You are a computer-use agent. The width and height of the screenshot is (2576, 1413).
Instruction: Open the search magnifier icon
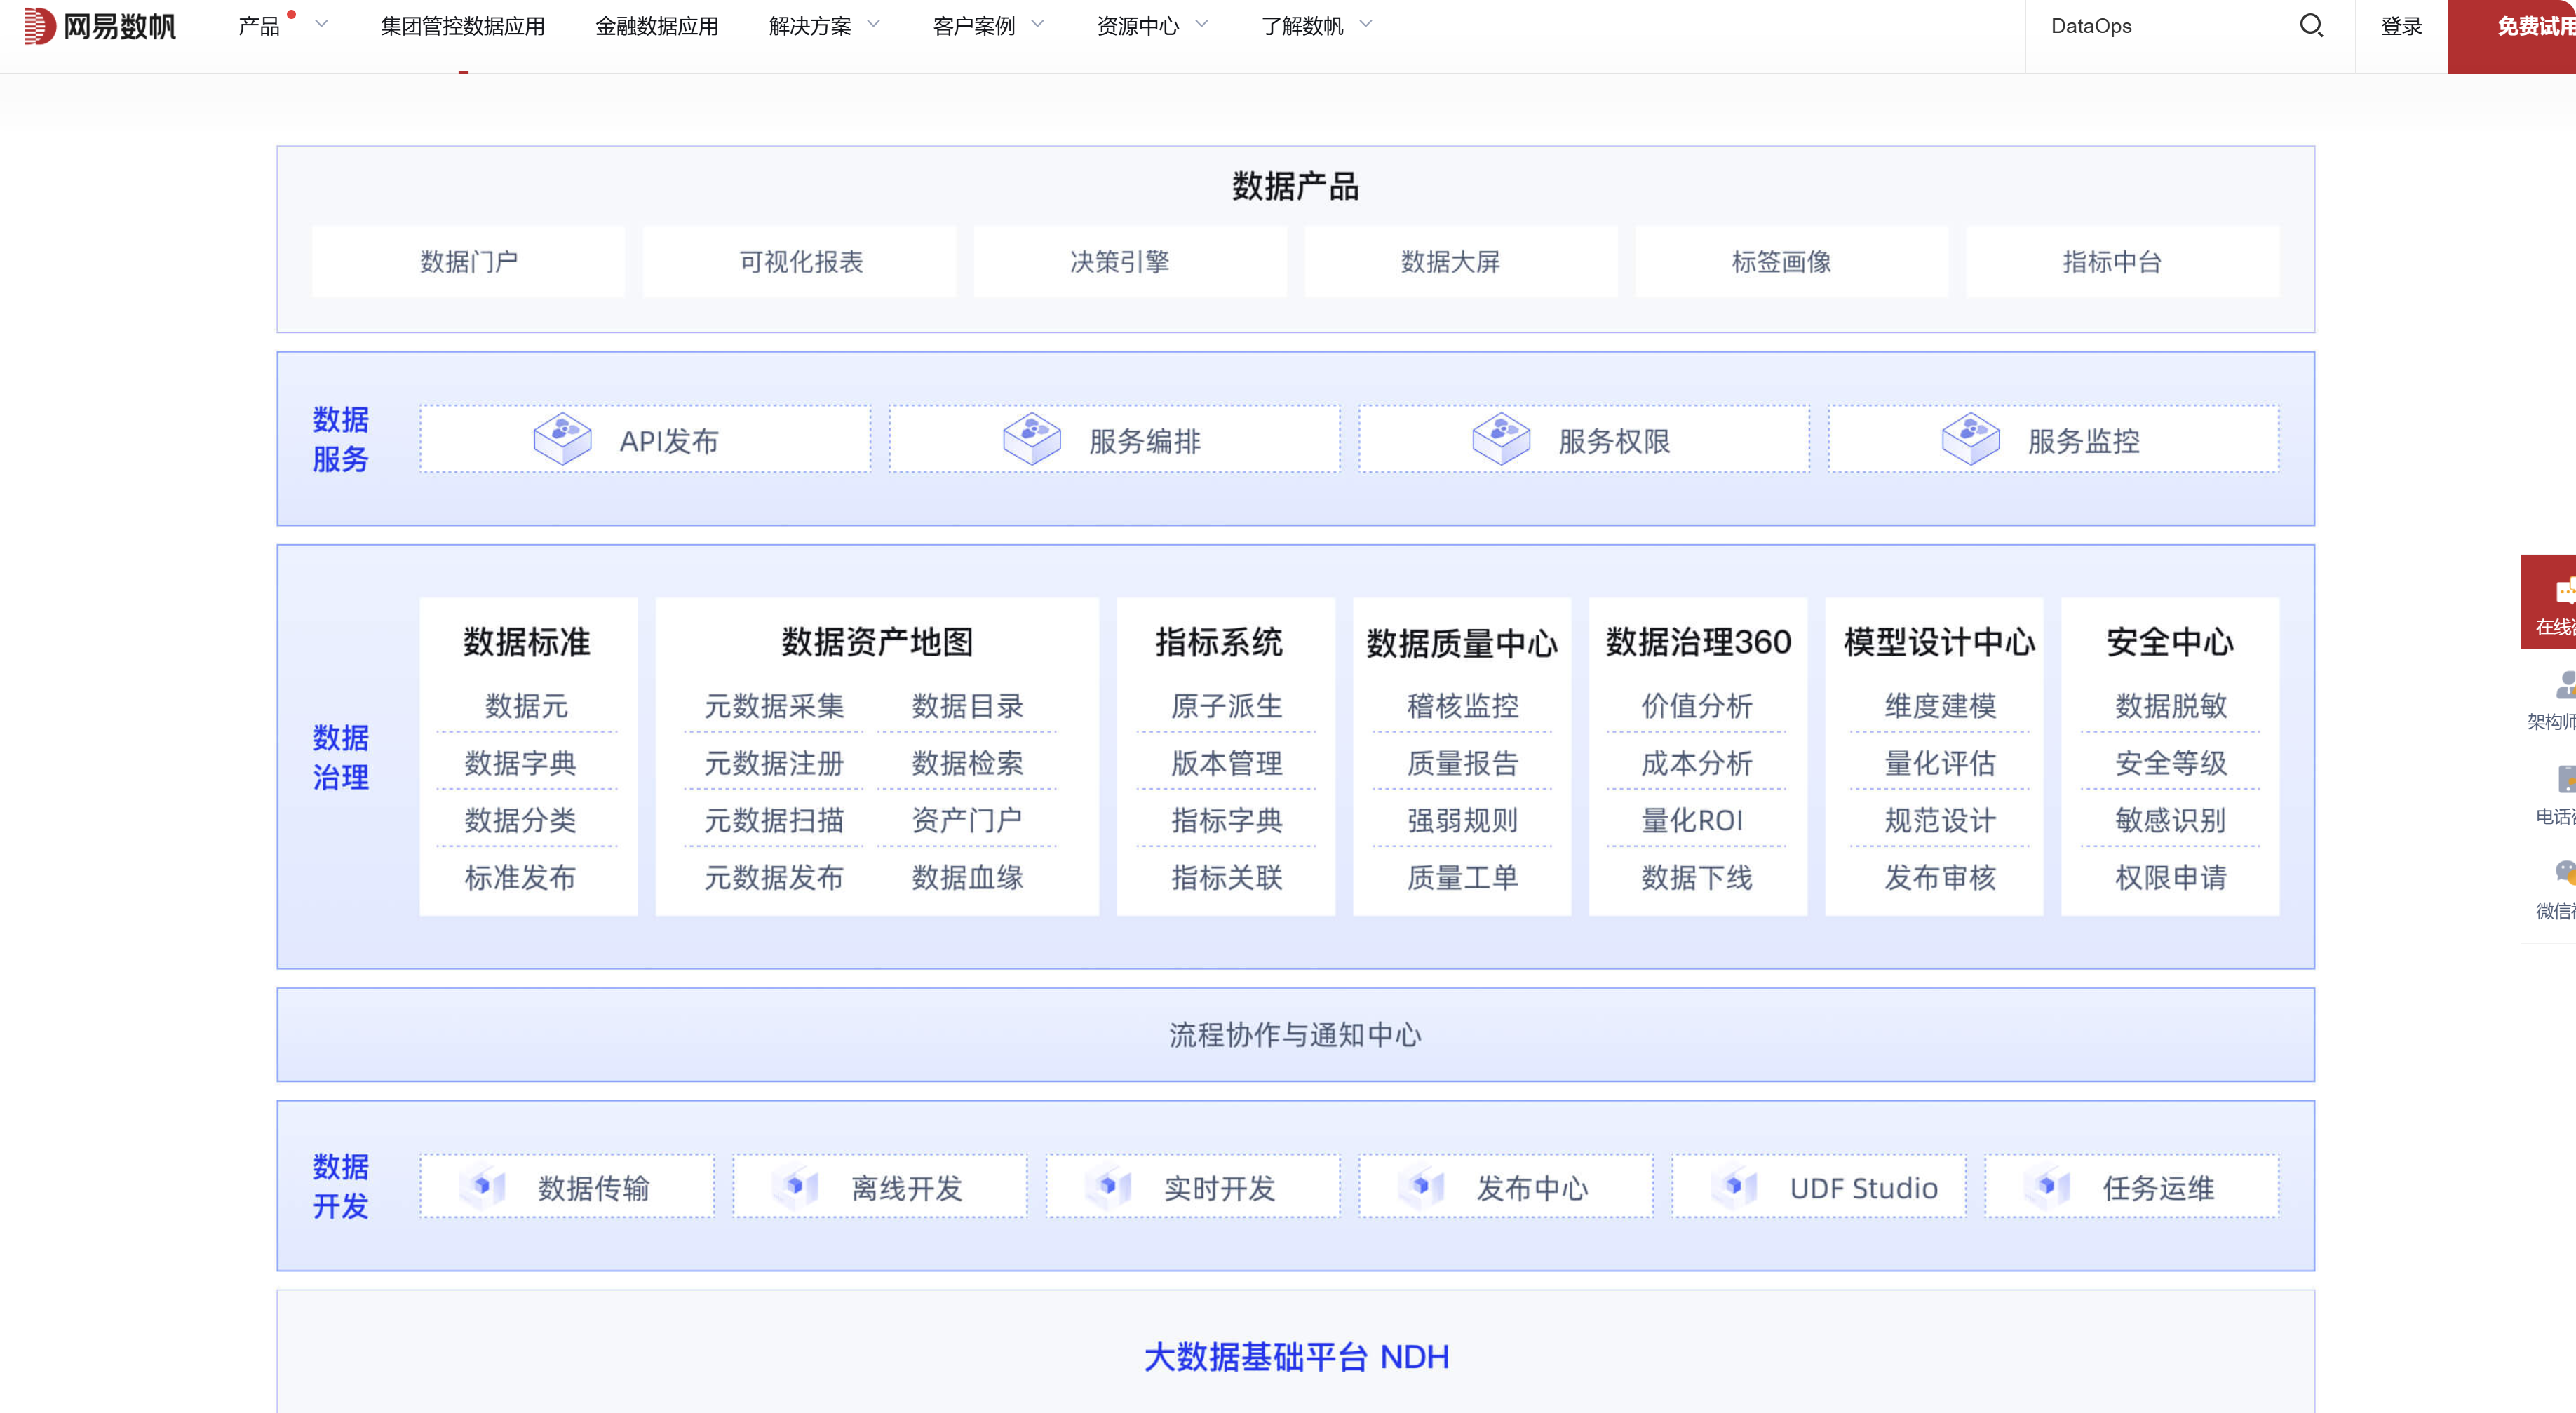[x=2311, y=26]
